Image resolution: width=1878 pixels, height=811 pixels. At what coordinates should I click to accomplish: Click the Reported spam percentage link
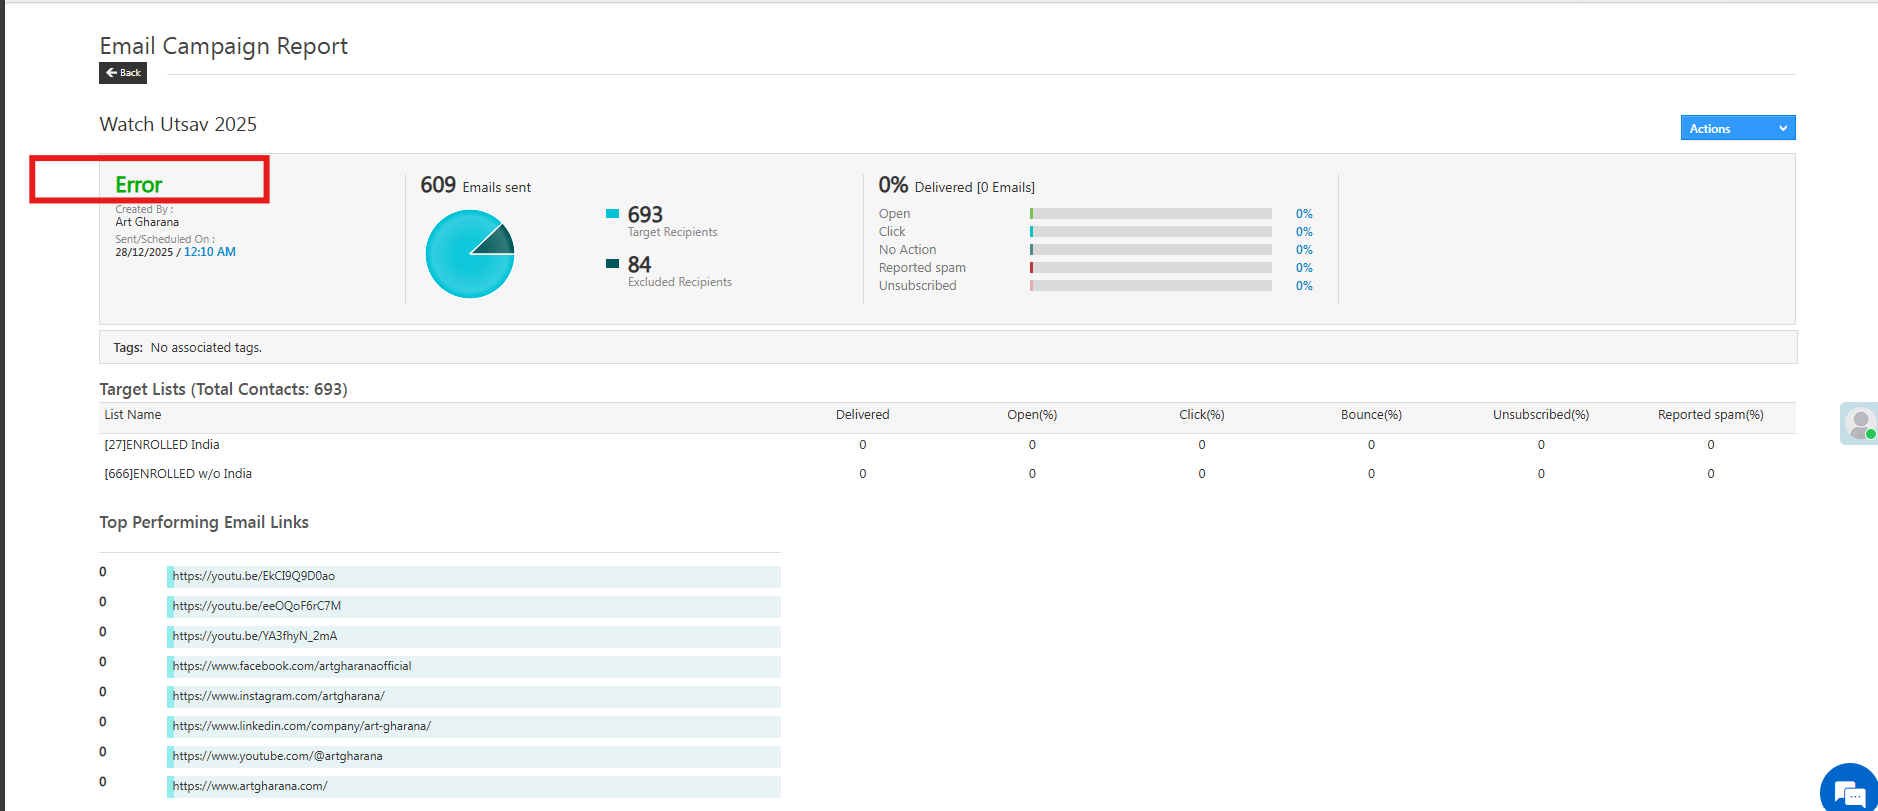pyautogui.click(x=1304, y=268)
